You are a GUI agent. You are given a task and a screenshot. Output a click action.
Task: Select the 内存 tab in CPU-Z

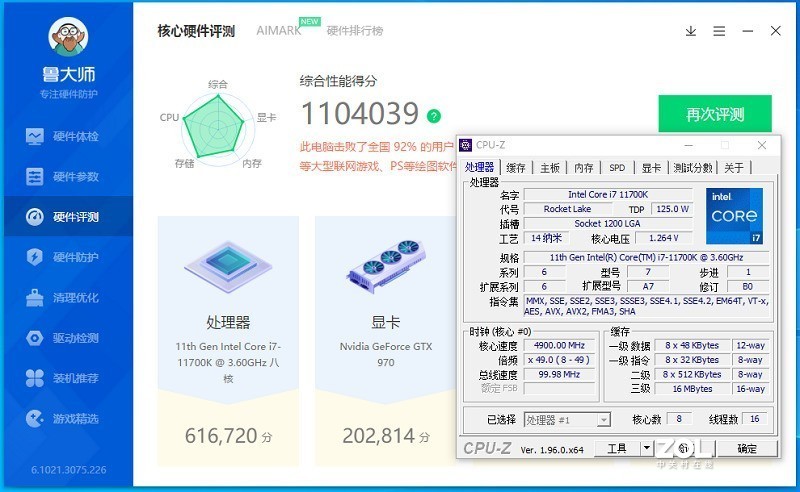[x=583, y=167]
